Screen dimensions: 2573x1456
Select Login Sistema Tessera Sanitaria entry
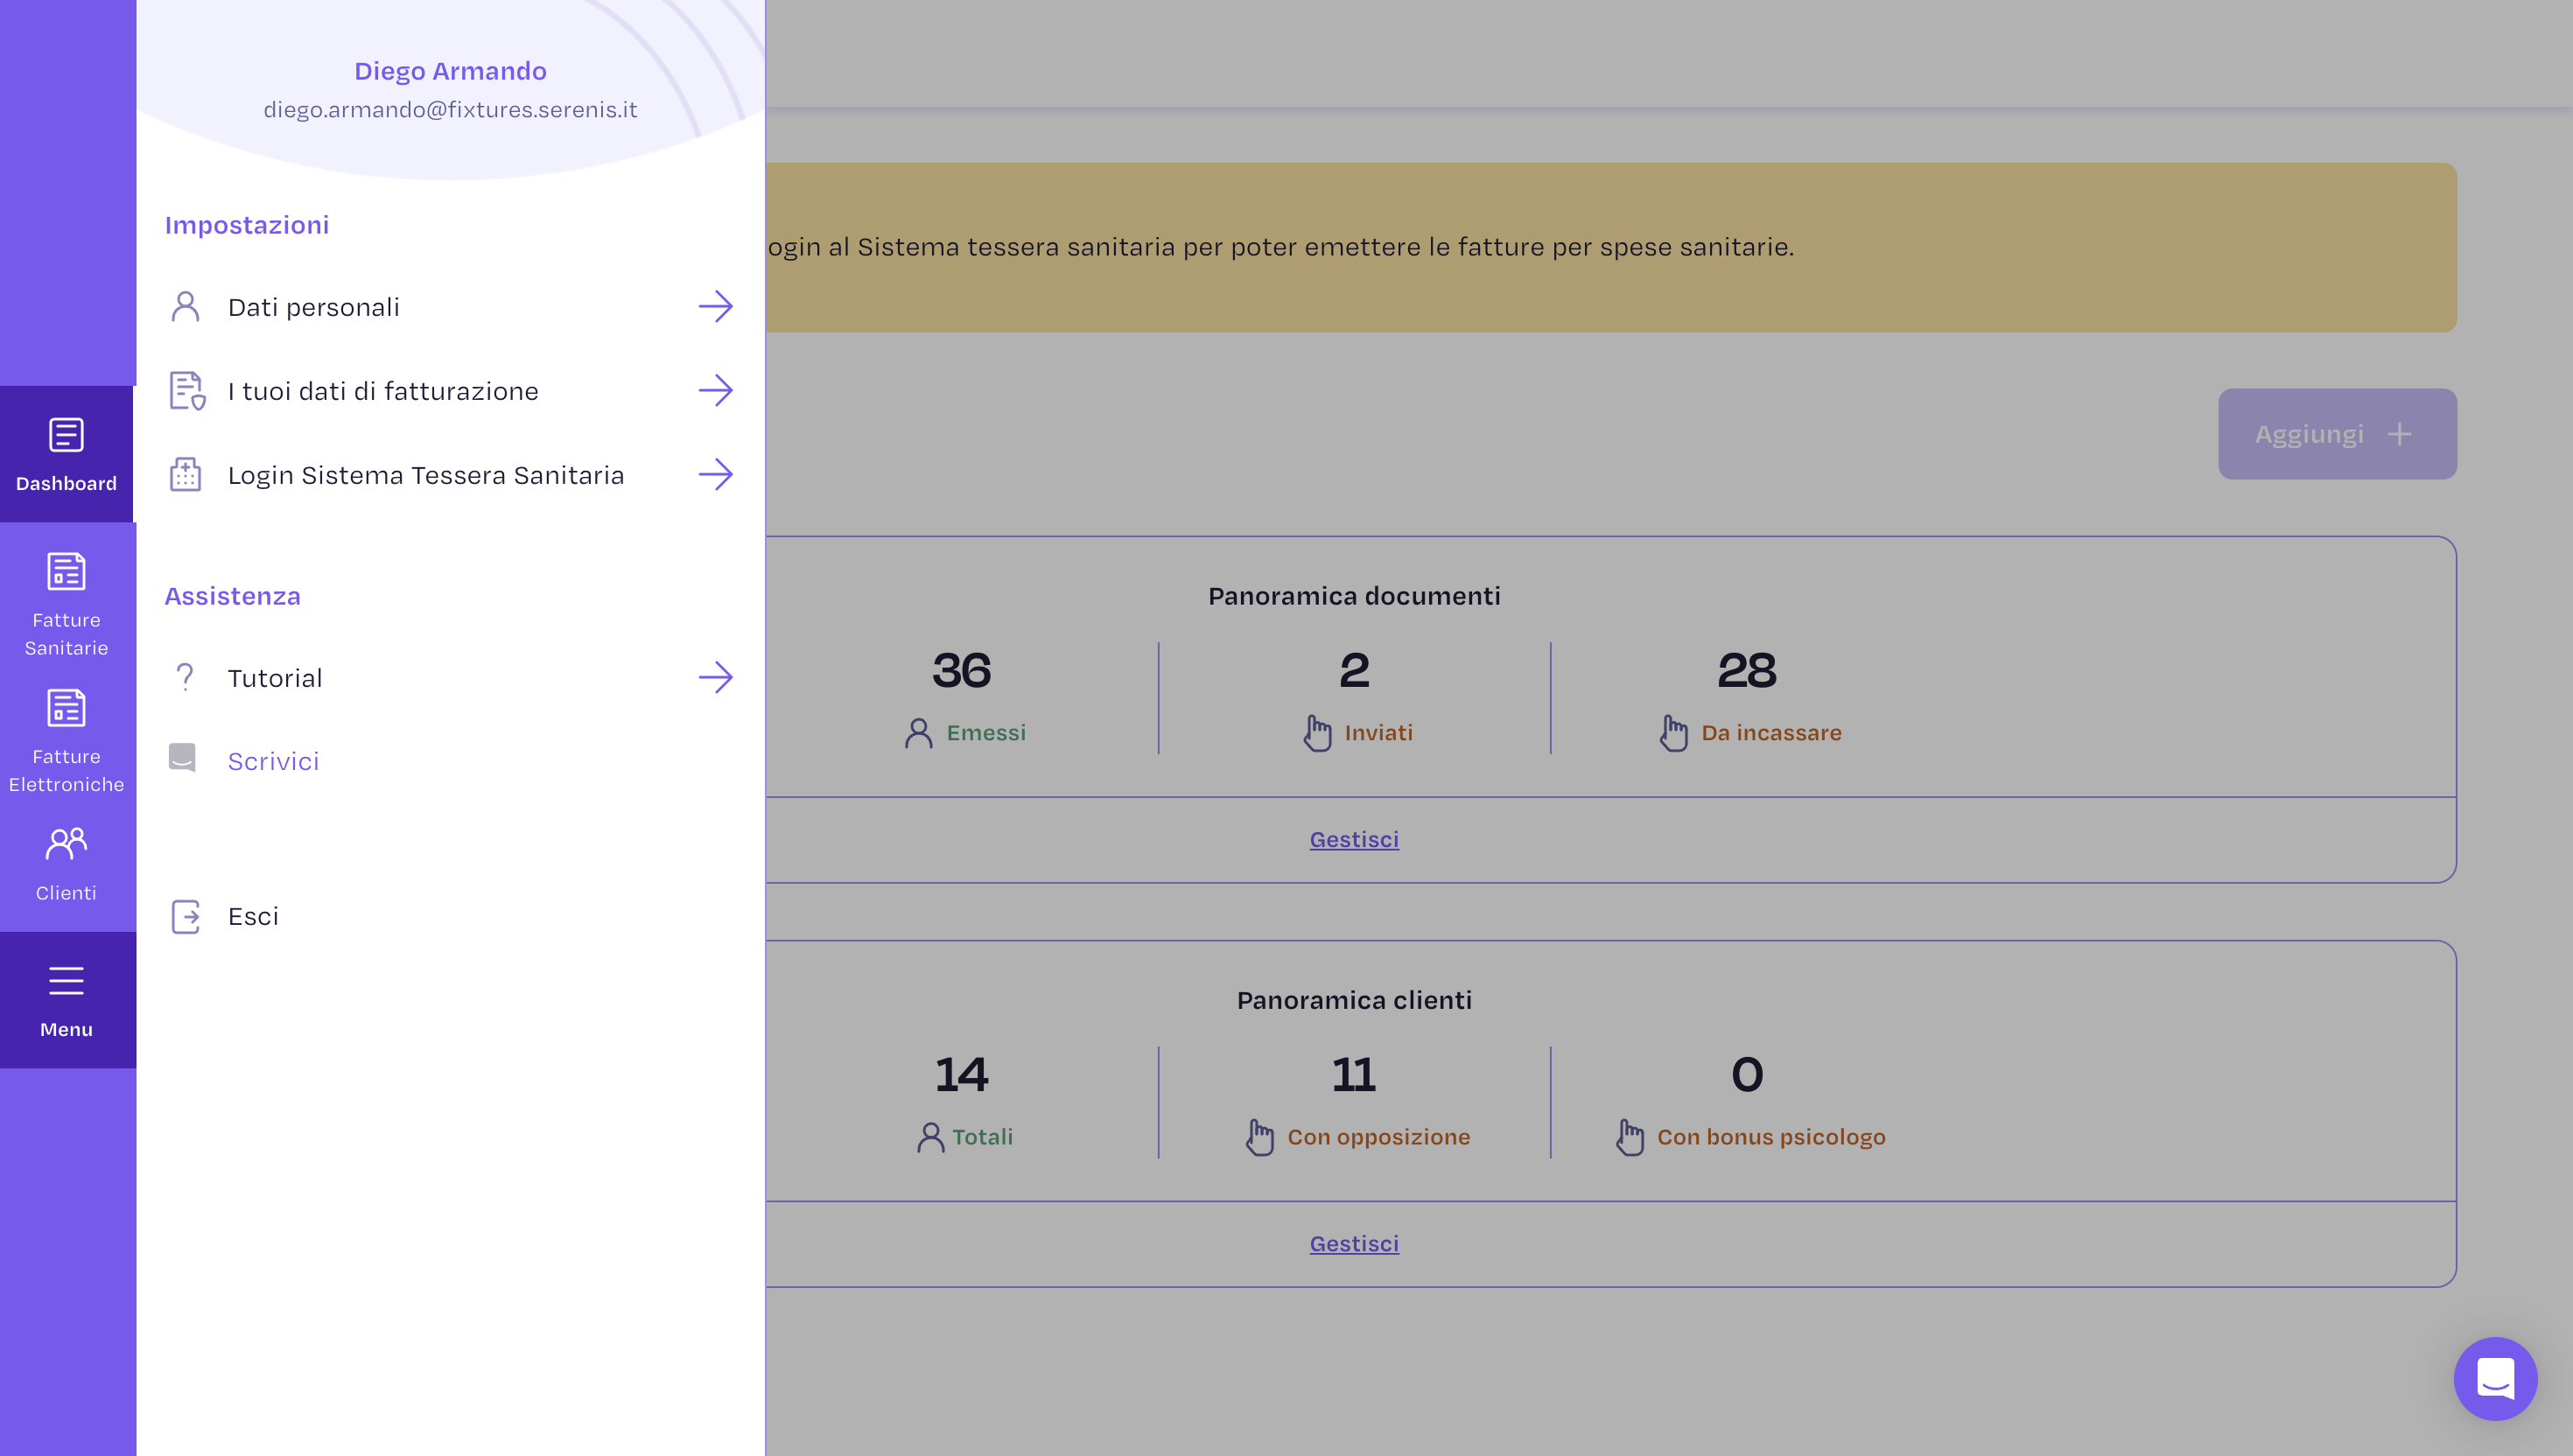click(425, 475)
